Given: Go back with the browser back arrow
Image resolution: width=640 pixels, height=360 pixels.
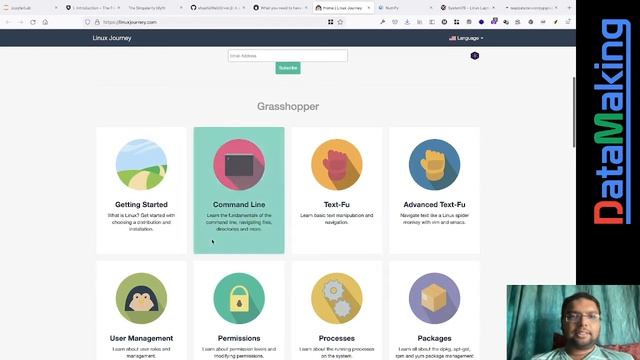Looking at the screenshot, I should coord(9,22).
